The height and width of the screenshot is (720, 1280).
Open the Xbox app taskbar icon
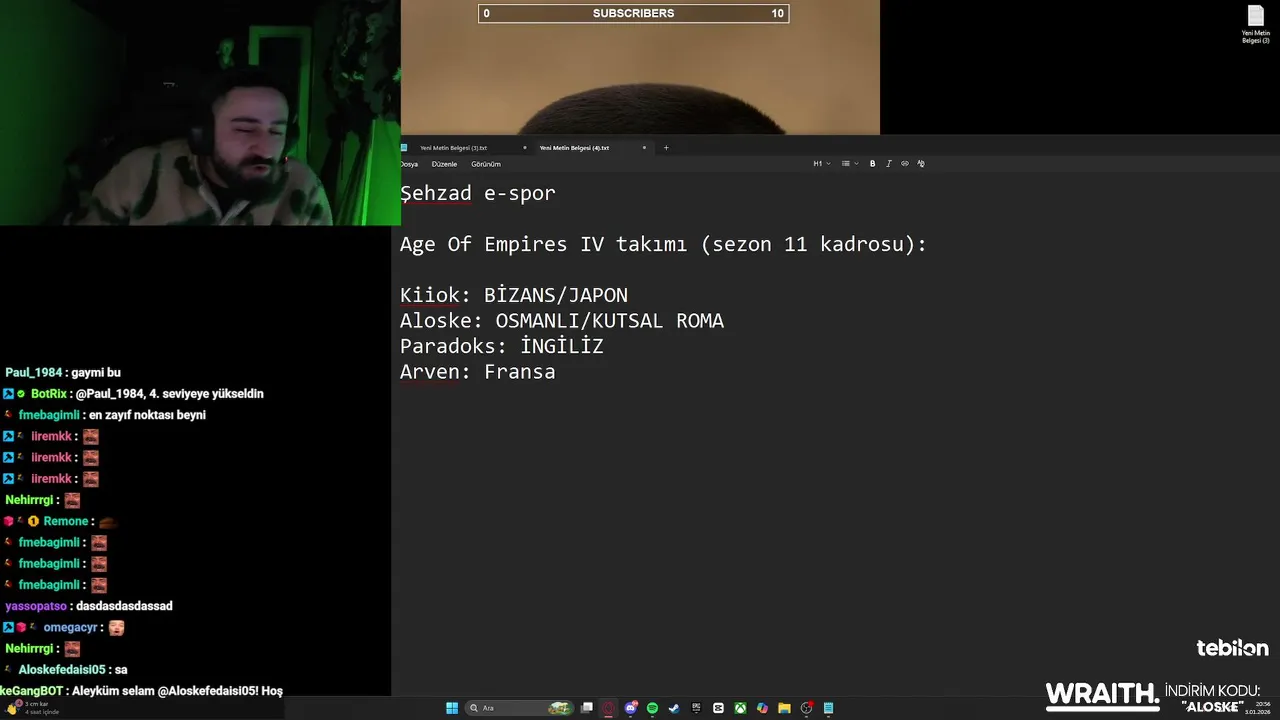(740, 708)
